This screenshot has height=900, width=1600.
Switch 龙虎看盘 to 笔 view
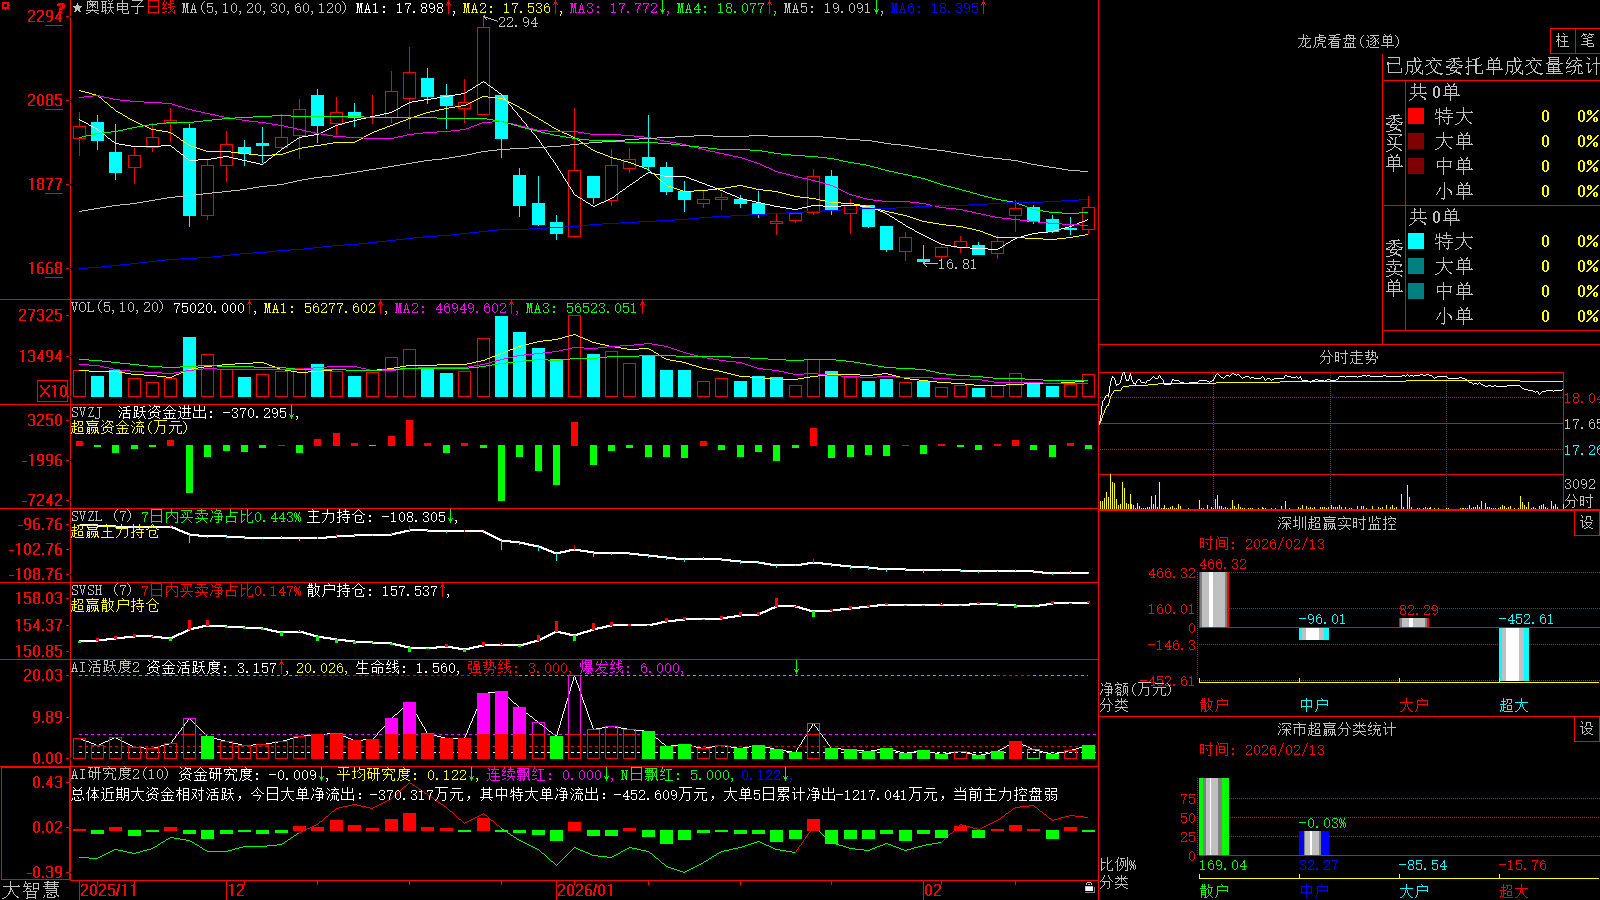pos(1588,41)
